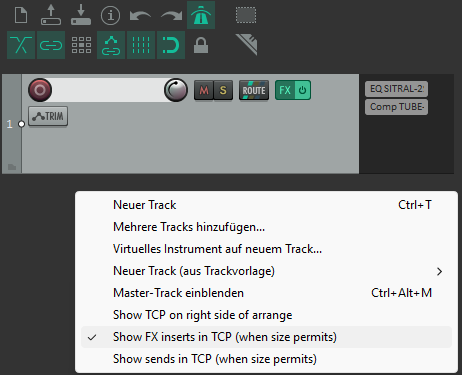Screen dimensions: 462x375
Task: Mute track 1 with M button
Action: [x=204, y=90]
